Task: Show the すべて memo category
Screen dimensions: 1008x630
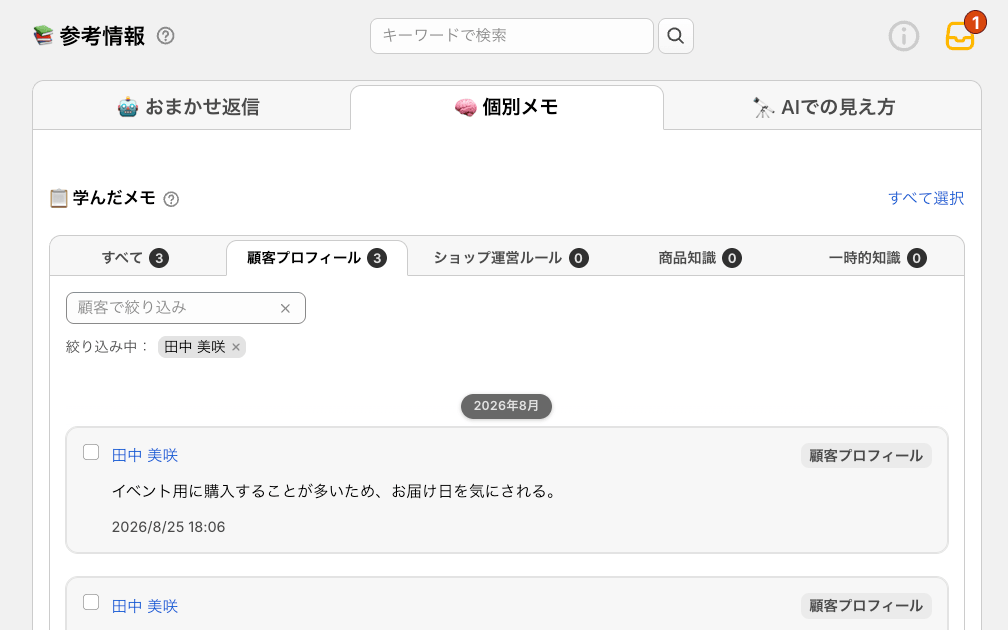Action: [136, 258]
